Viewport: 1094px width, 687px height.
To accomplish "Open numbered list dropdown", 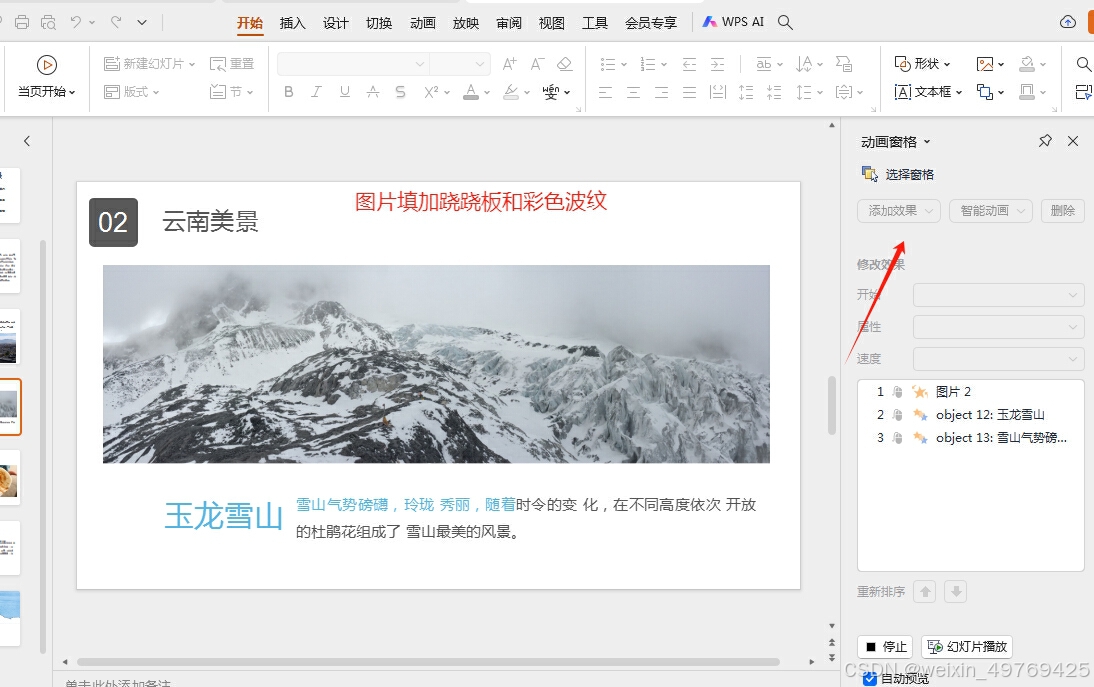I will [664, 64].
